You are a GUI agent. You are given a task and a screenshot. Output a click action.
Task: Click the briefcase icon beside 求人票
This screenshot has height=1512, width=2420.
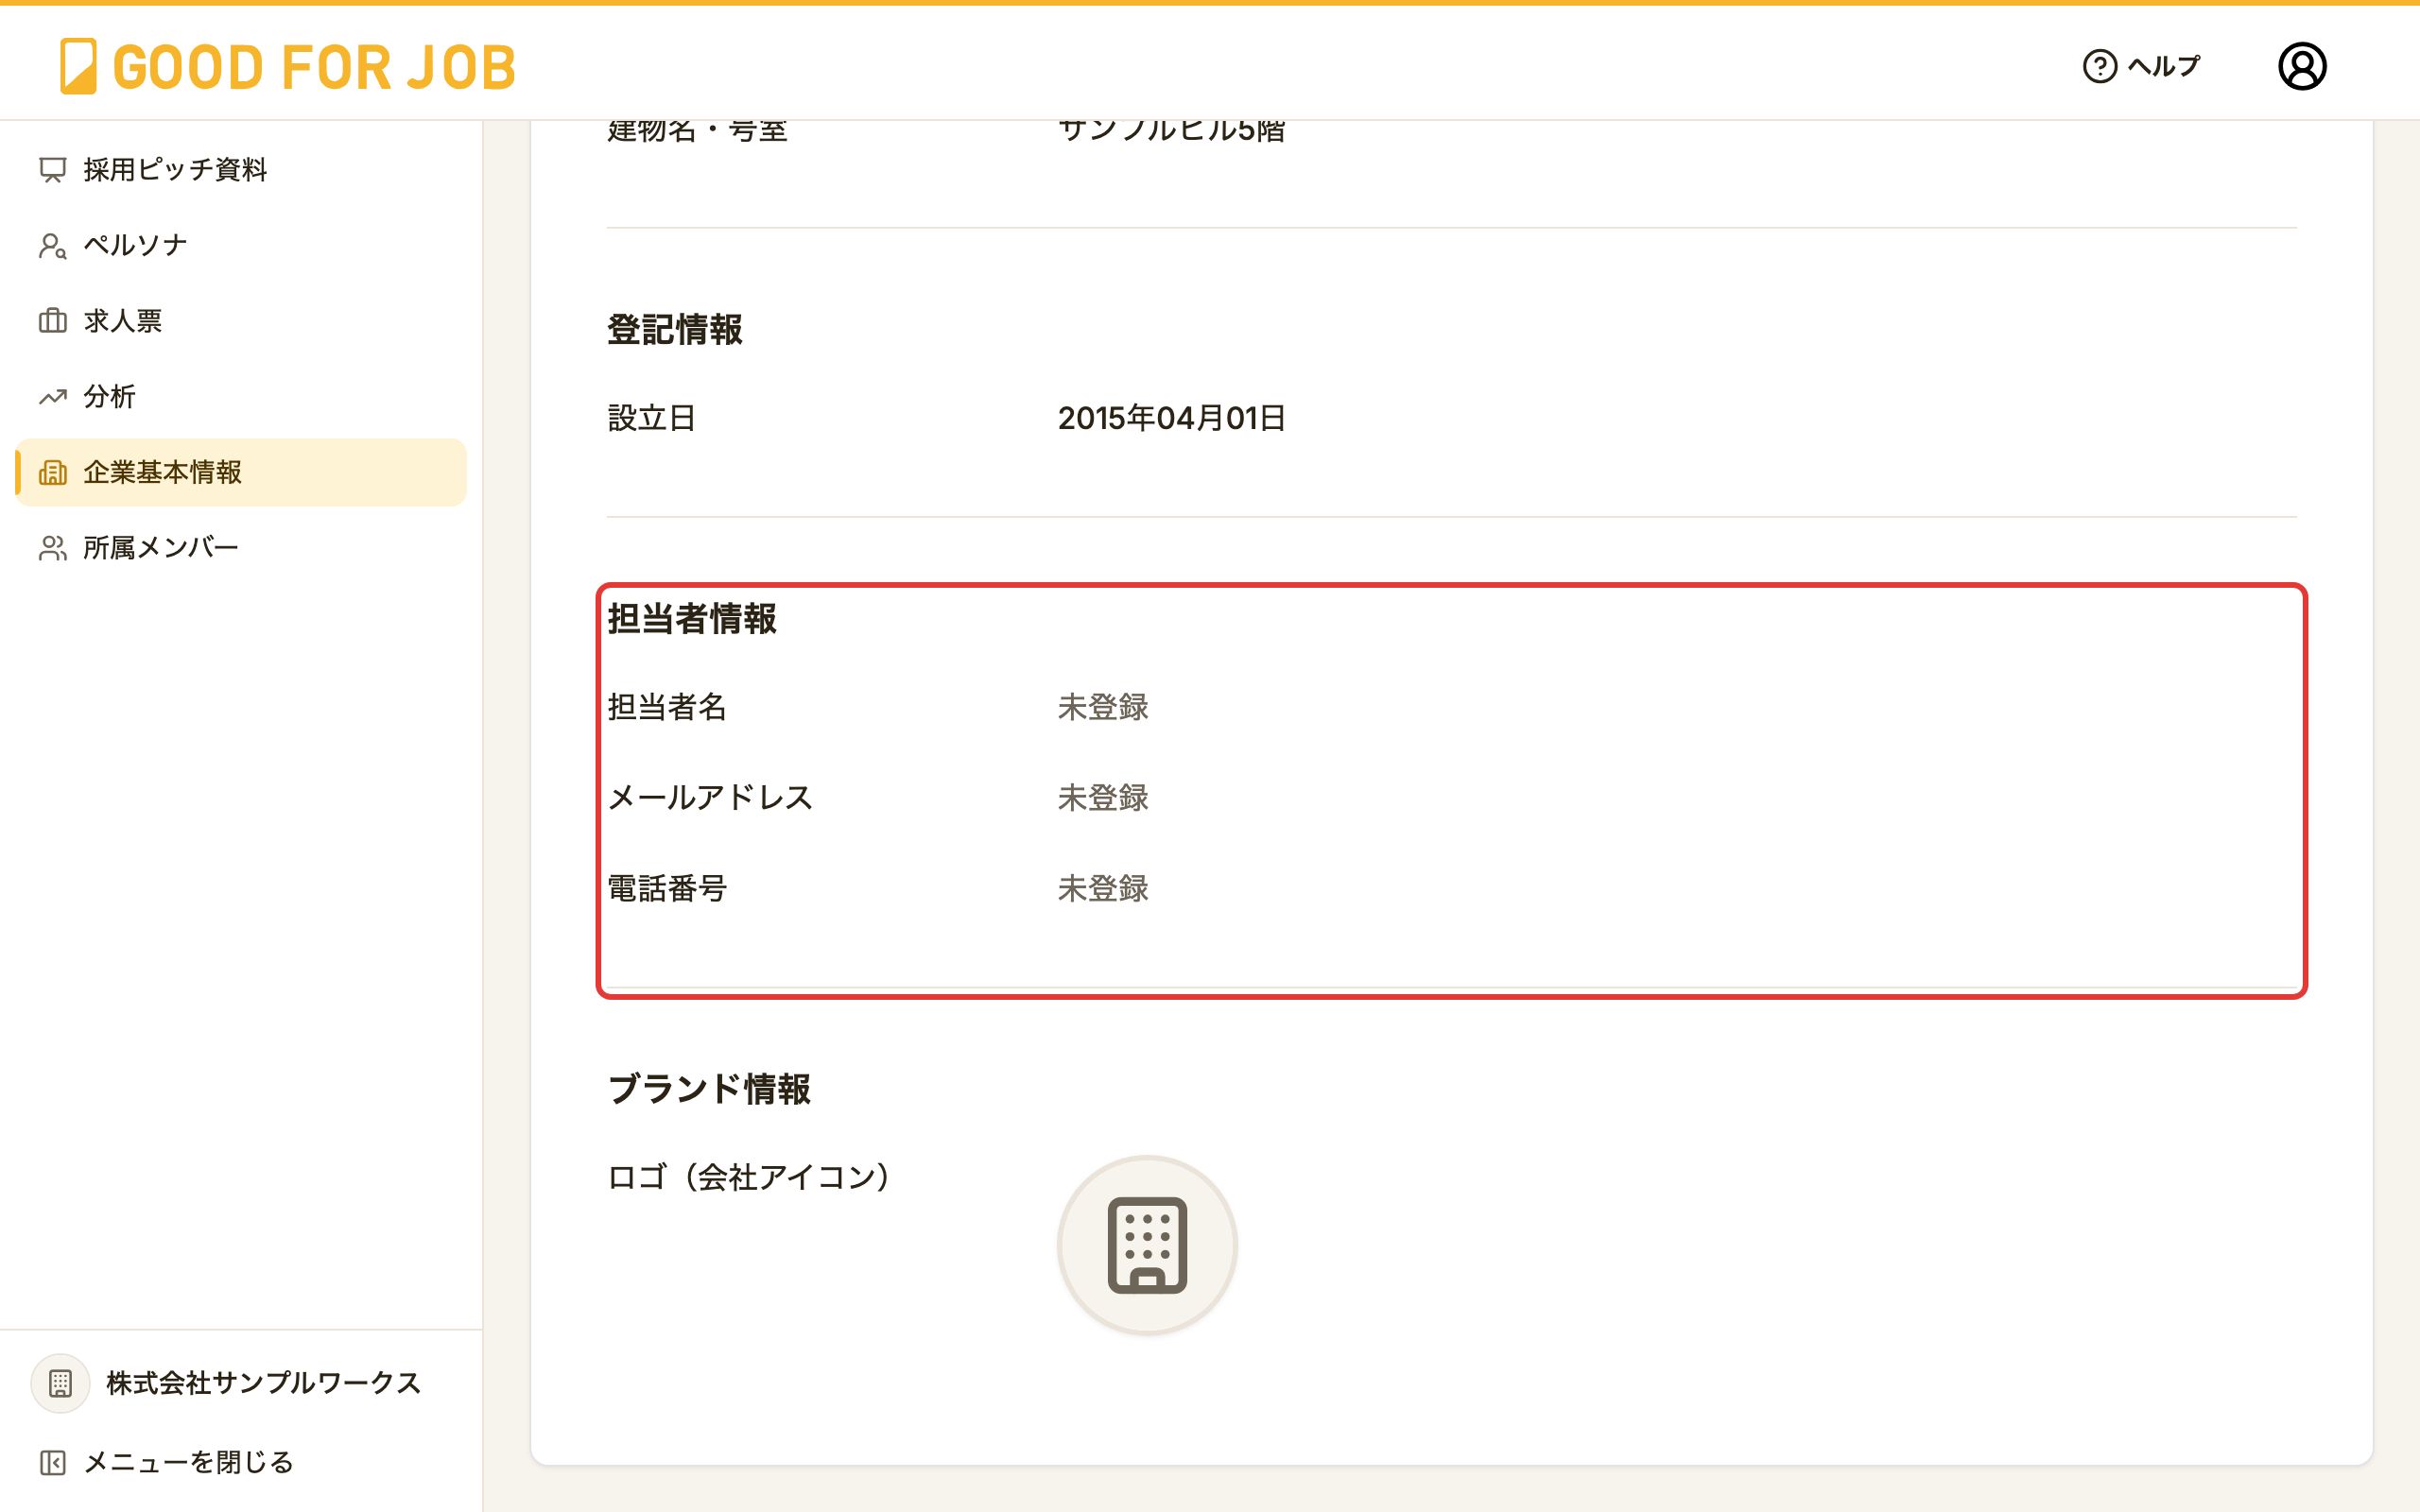(53, 321)
